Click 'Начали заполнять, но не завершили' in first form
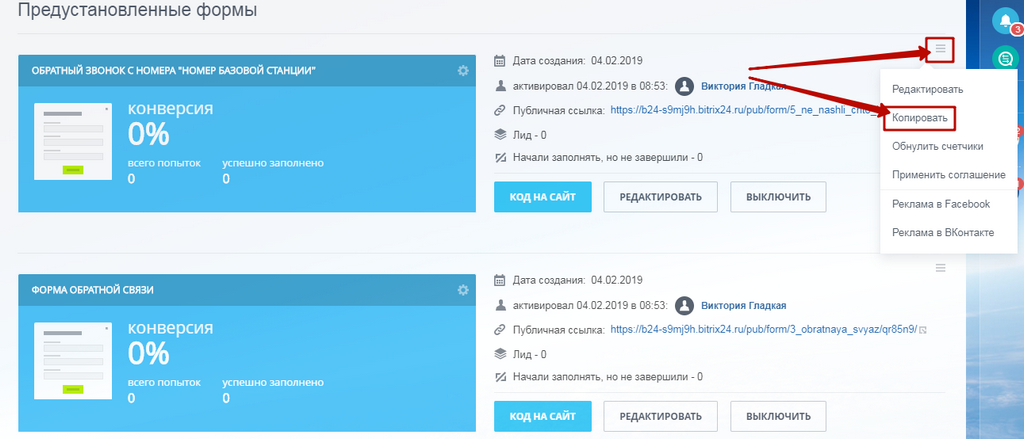Image resolution: width=1024 pixels, height=439 pixels. coord(608,157)
